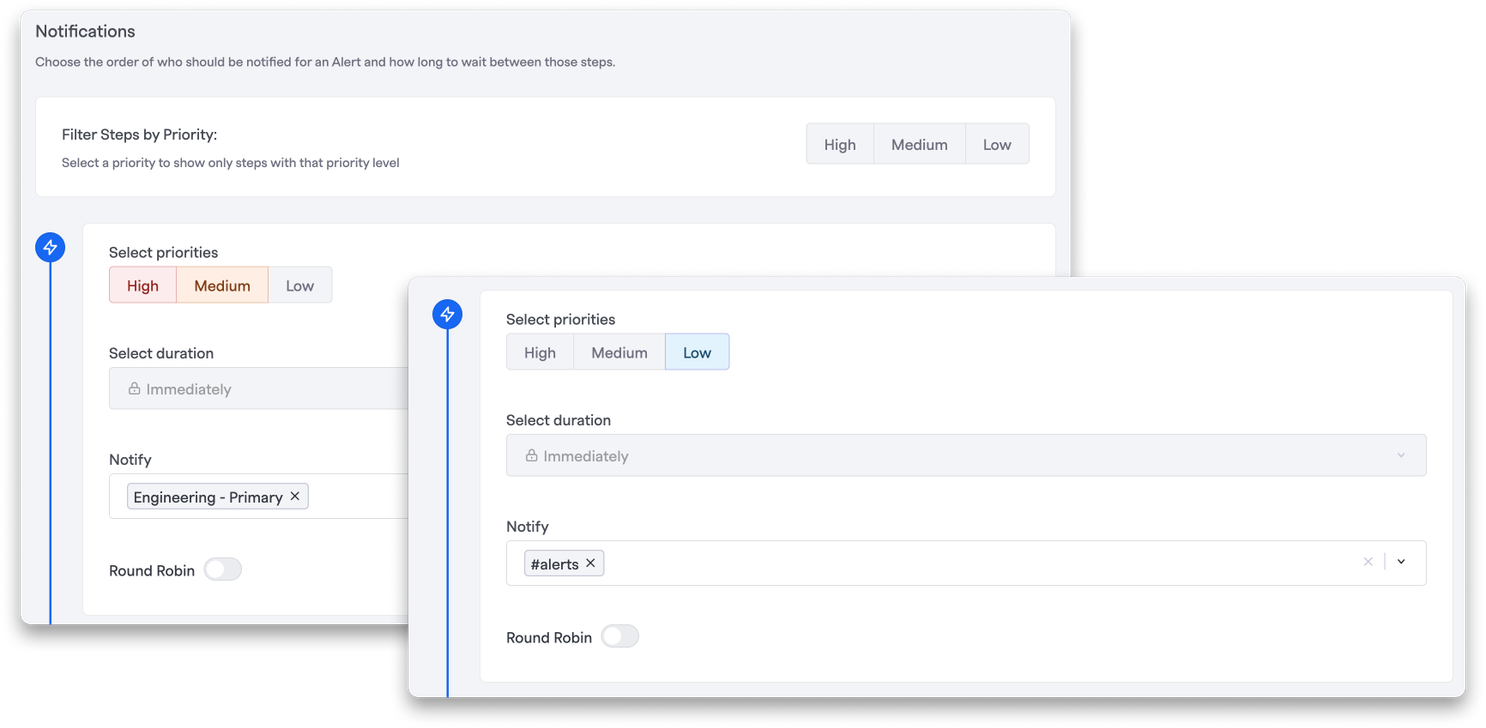Viewport: 1486px width, 728px height.
Task: Select High priority in front panel step
Action: click(x=540, y=352)
